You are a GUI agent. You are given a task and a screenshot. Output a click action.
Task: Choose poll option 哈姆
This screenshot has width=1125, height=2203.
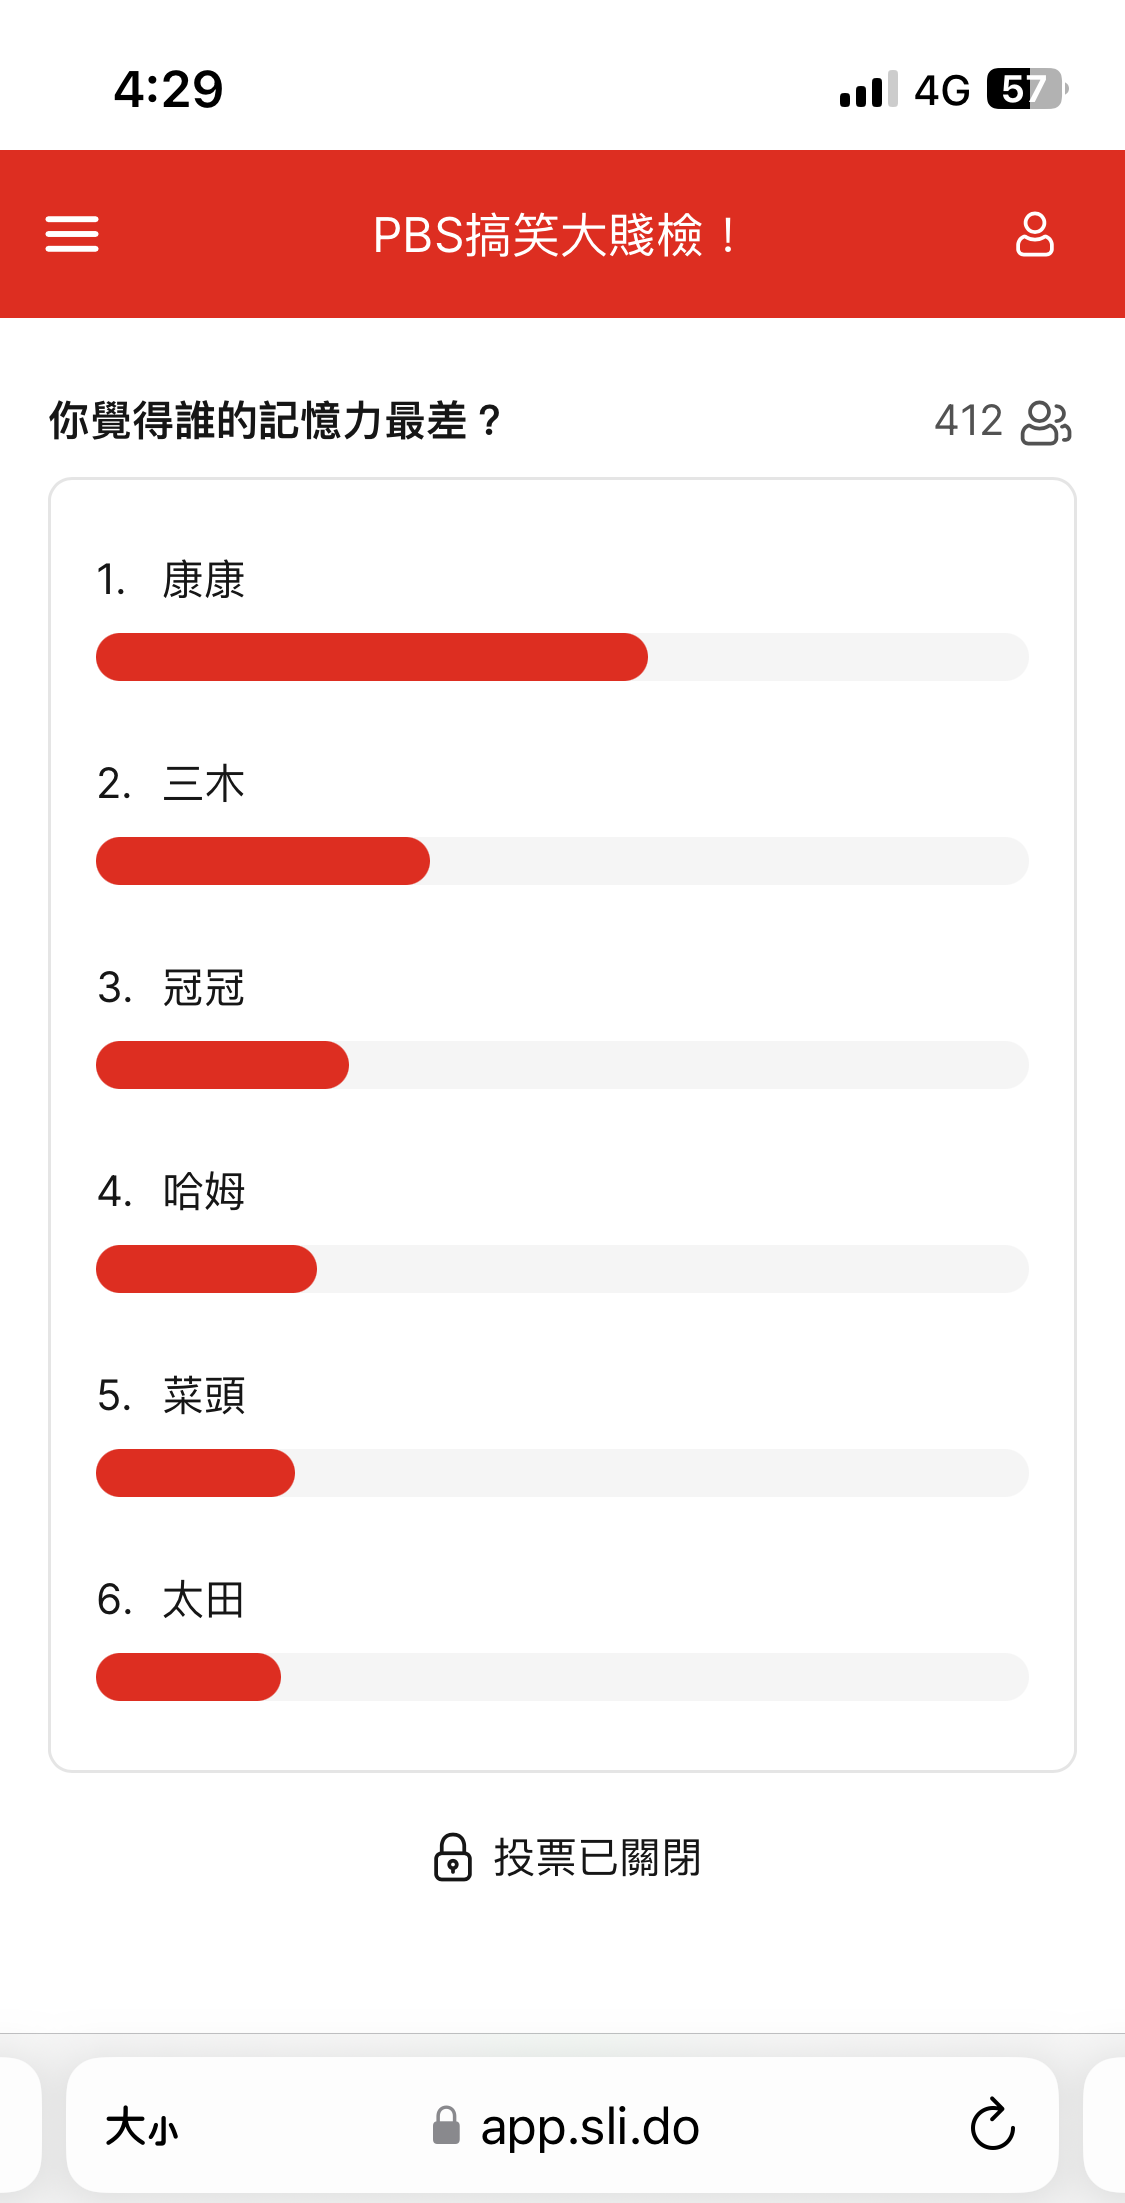[x=204, y=1192]
